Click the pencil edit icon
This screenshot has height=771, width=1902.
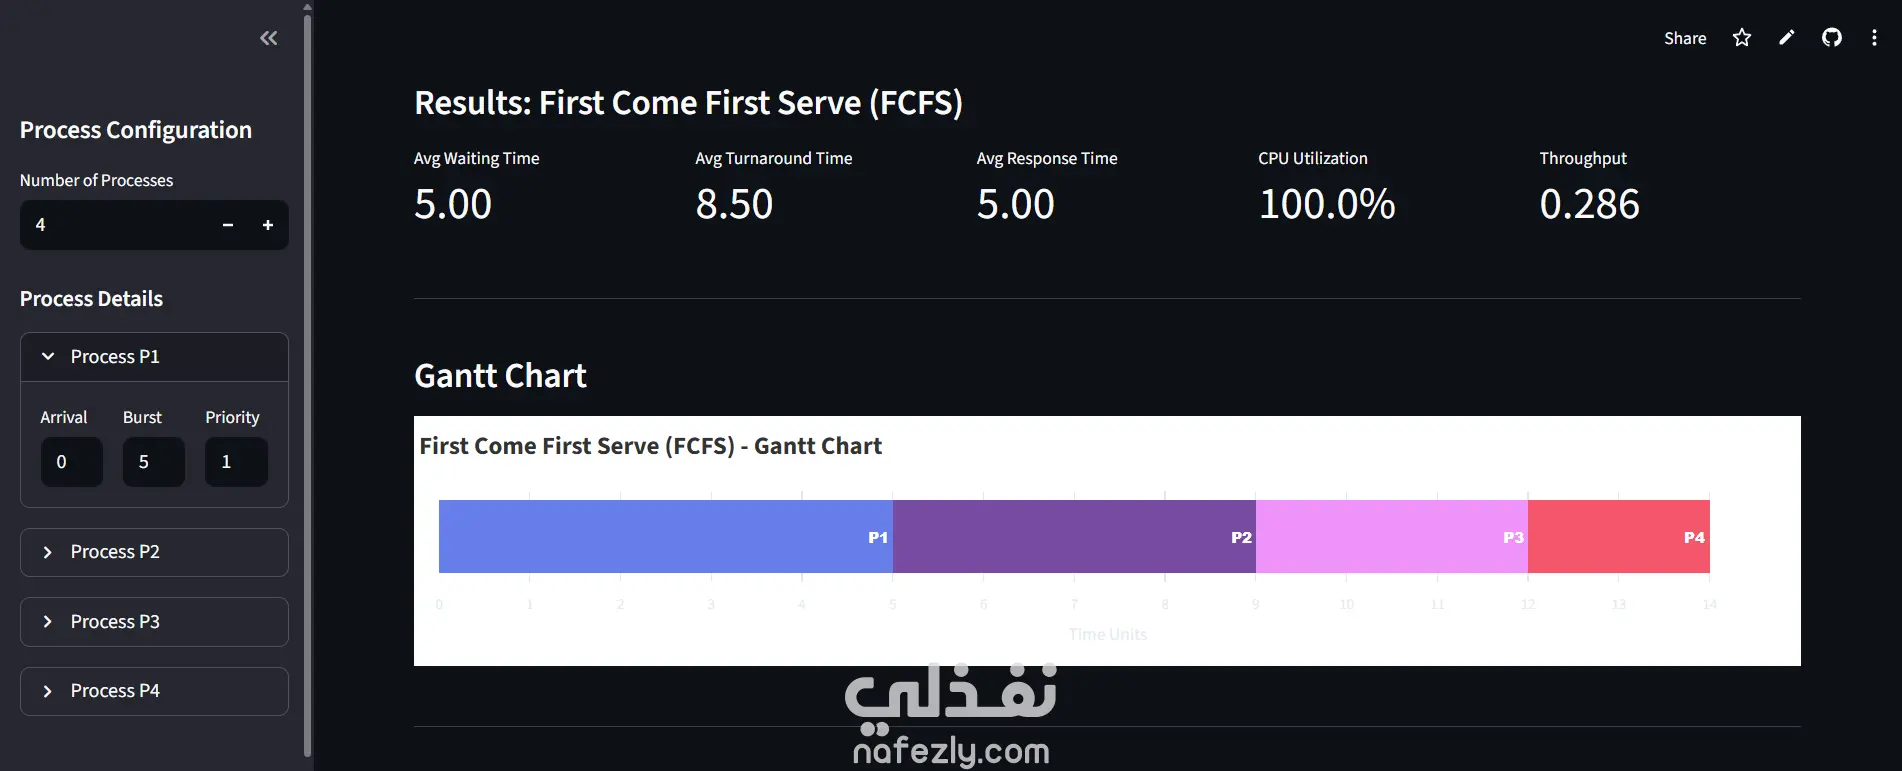tap(1787, 38)
